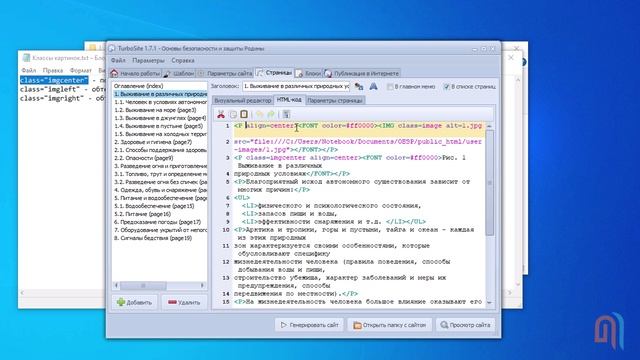Click line 6 <UL> in HTML code
The width and height of the screenshot is (640, 360).
[242, 198]
